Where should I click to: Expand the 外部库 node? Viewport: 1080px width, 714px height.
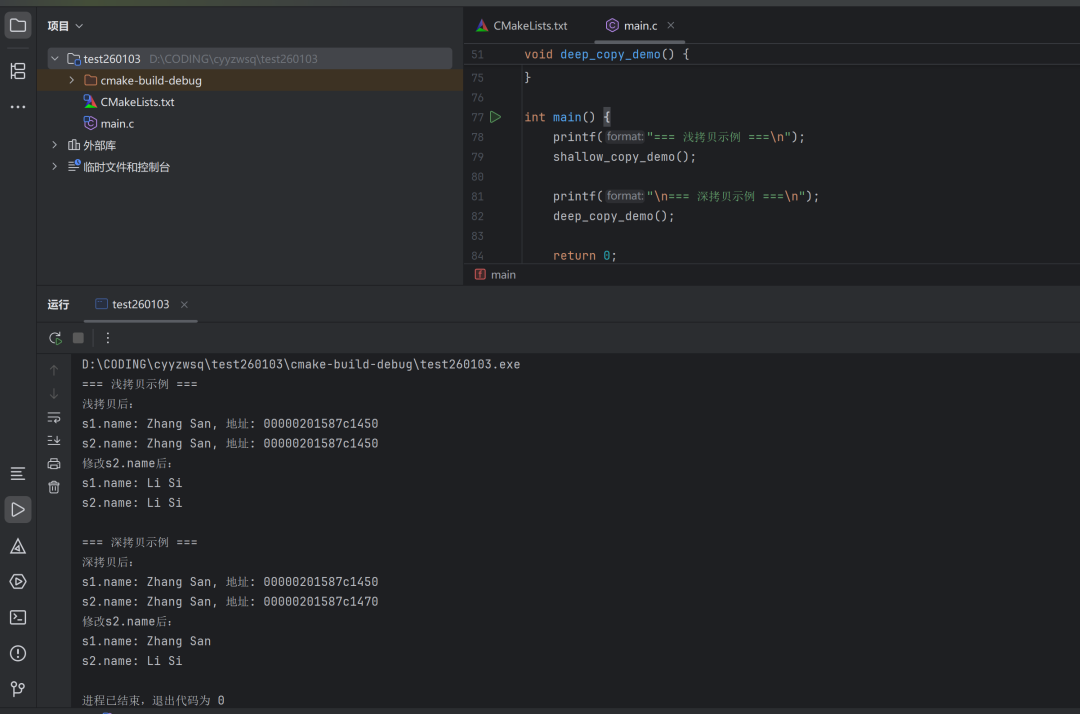tap(55, 145)
